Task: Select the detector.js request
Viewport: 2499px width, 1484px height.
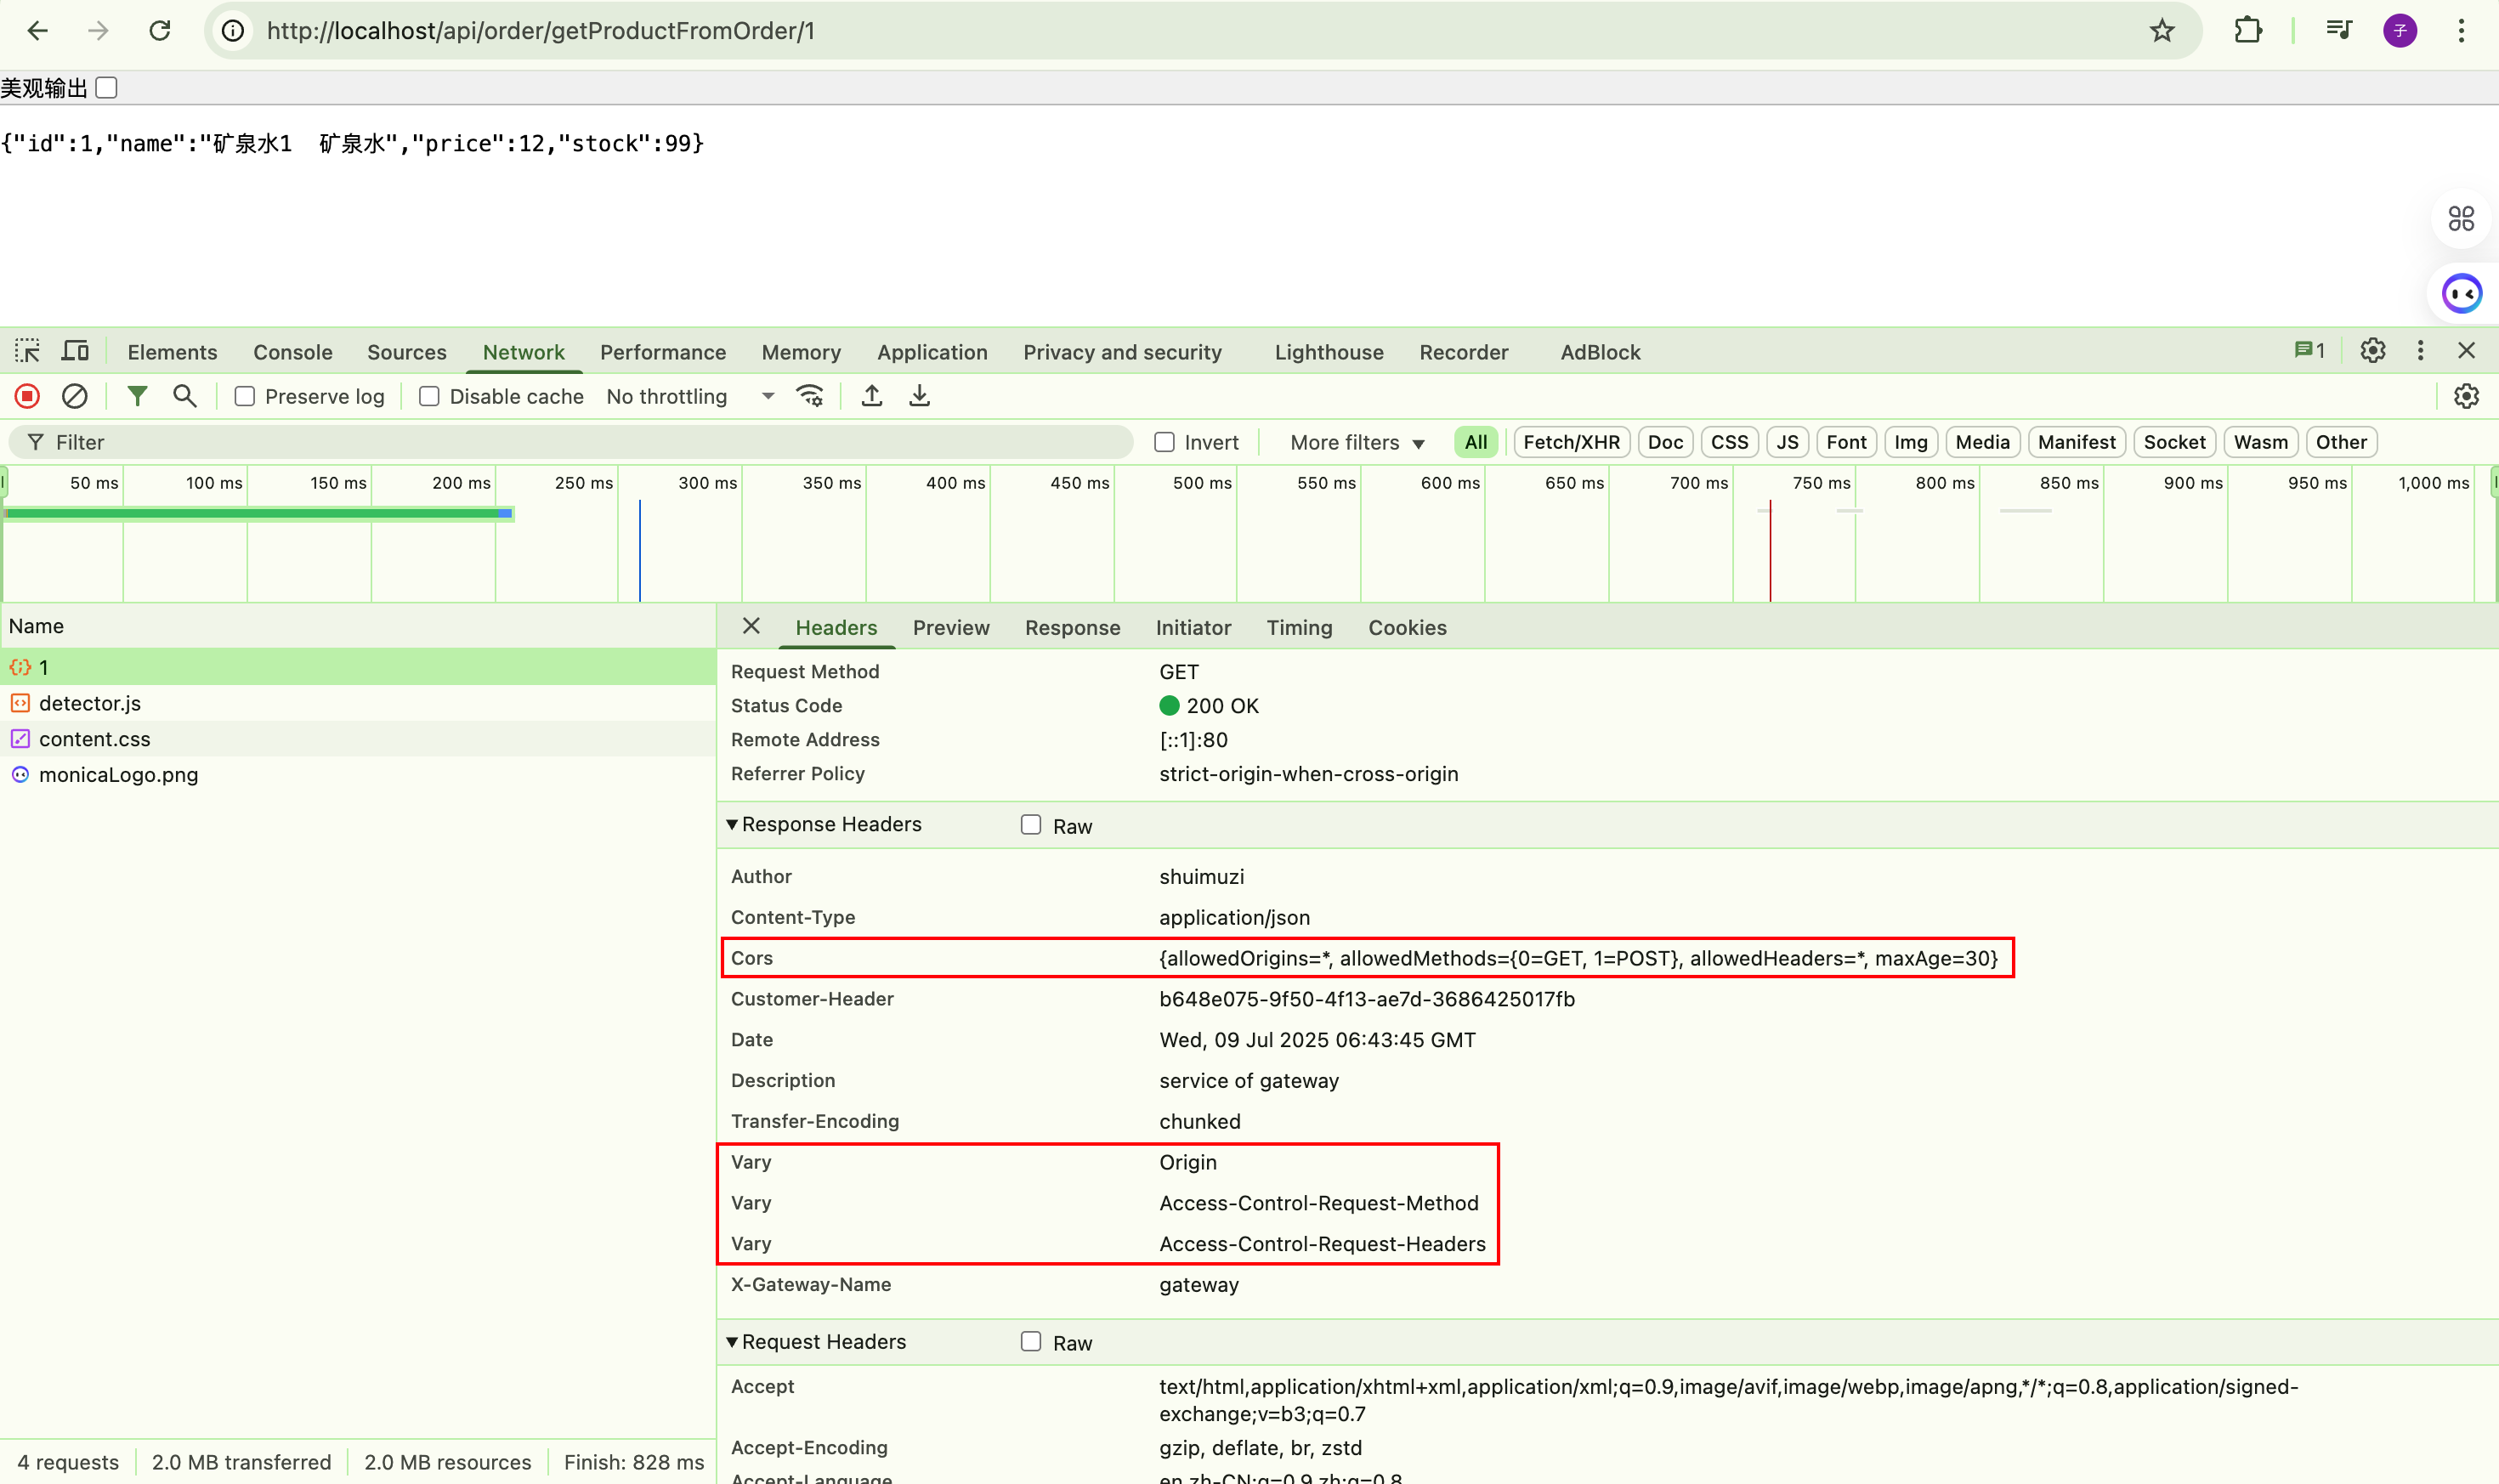Action: pos(357,703)
